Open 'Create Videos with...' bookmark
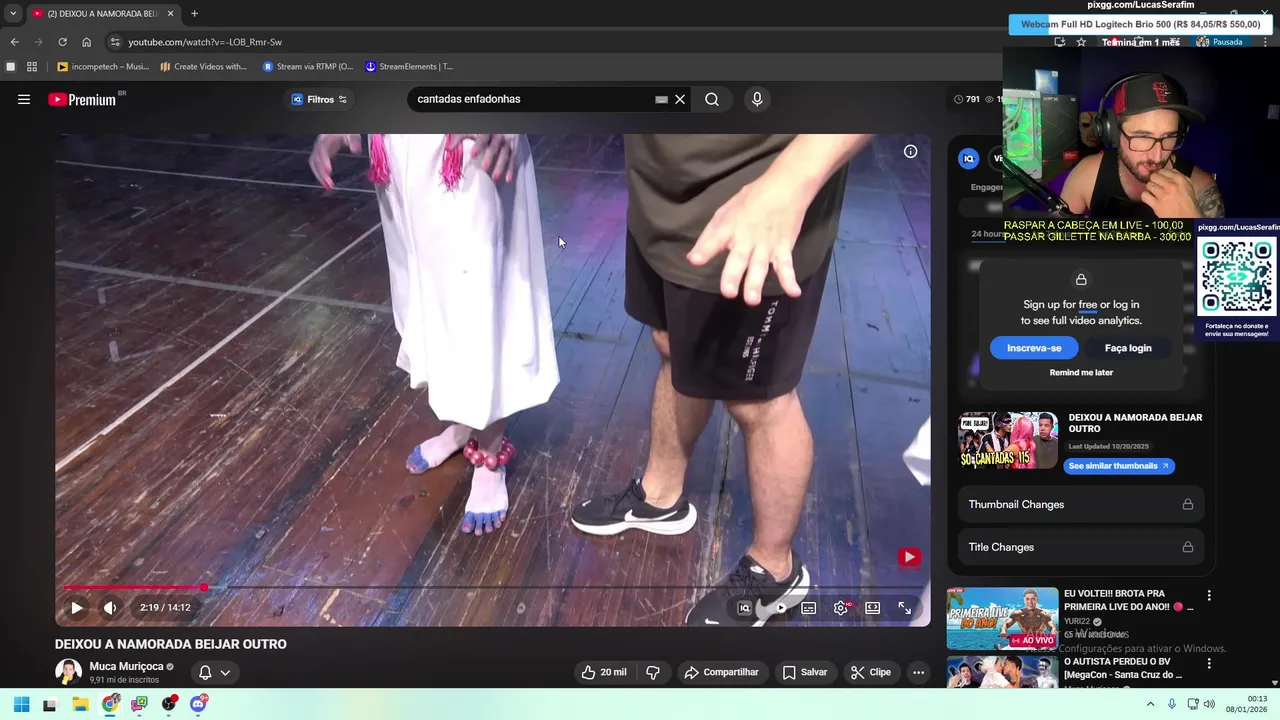This screenshot has height=720, width=1280. 203,66
